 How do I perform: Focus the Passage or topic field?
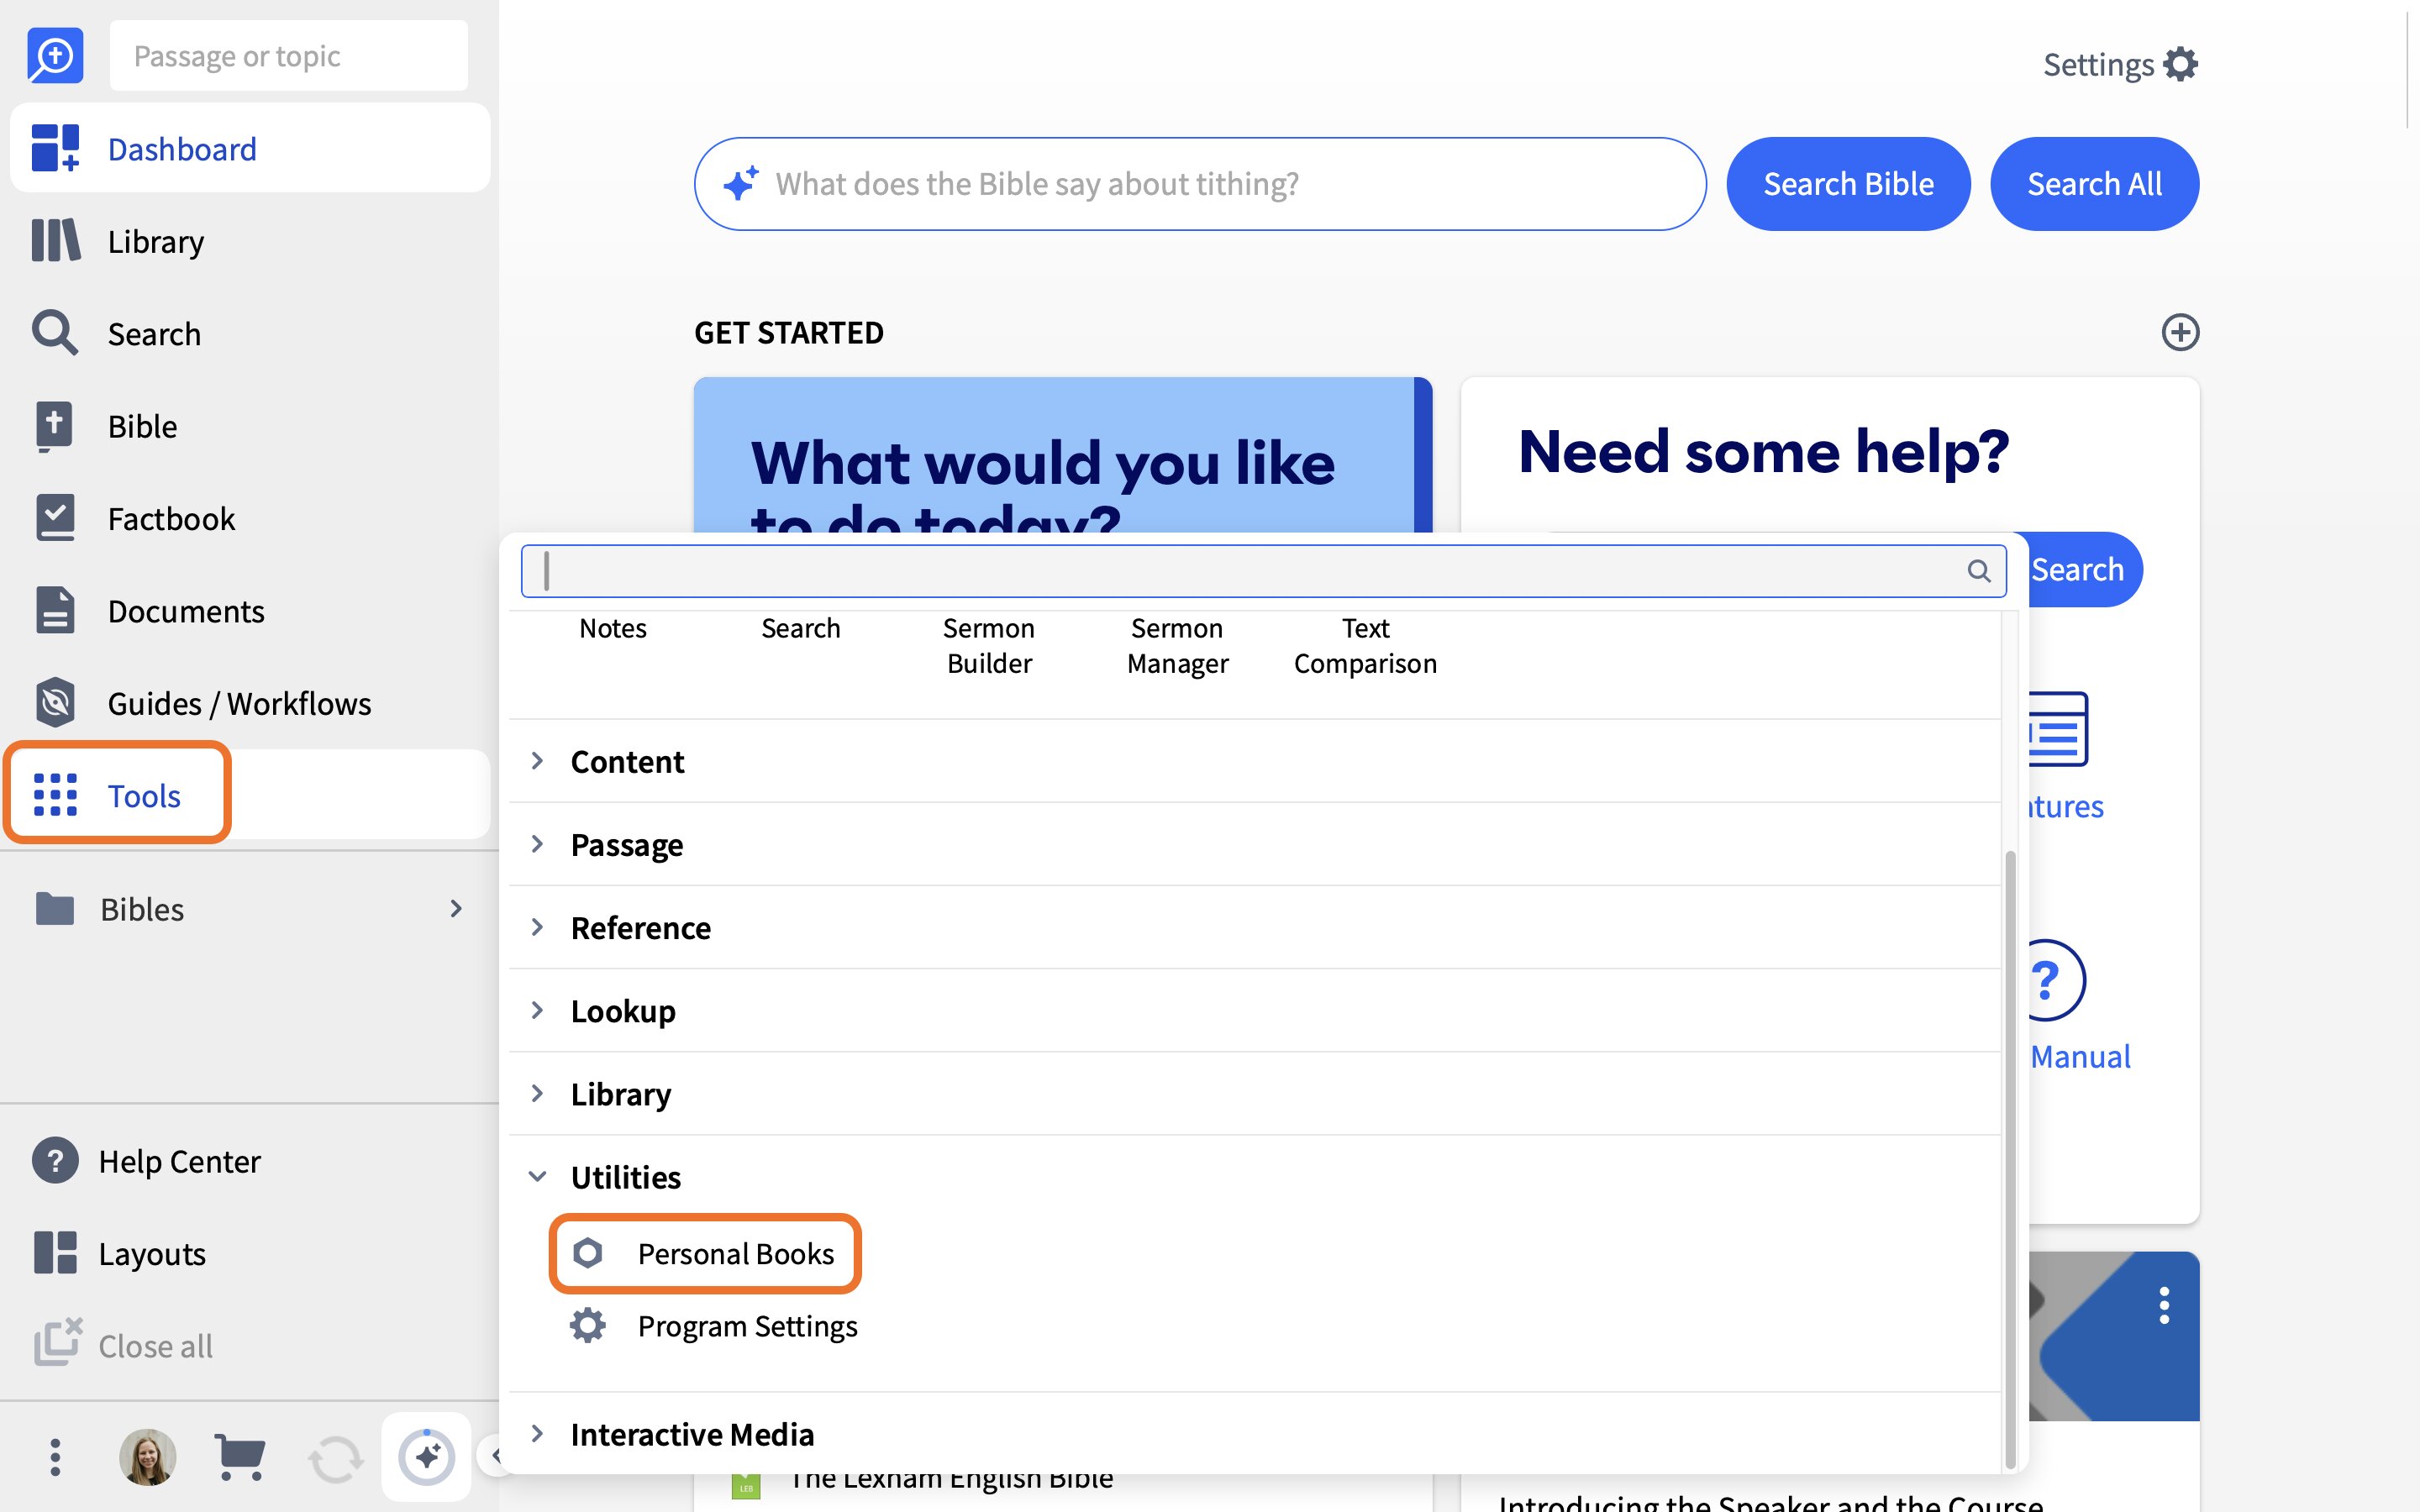click(288, 56)
